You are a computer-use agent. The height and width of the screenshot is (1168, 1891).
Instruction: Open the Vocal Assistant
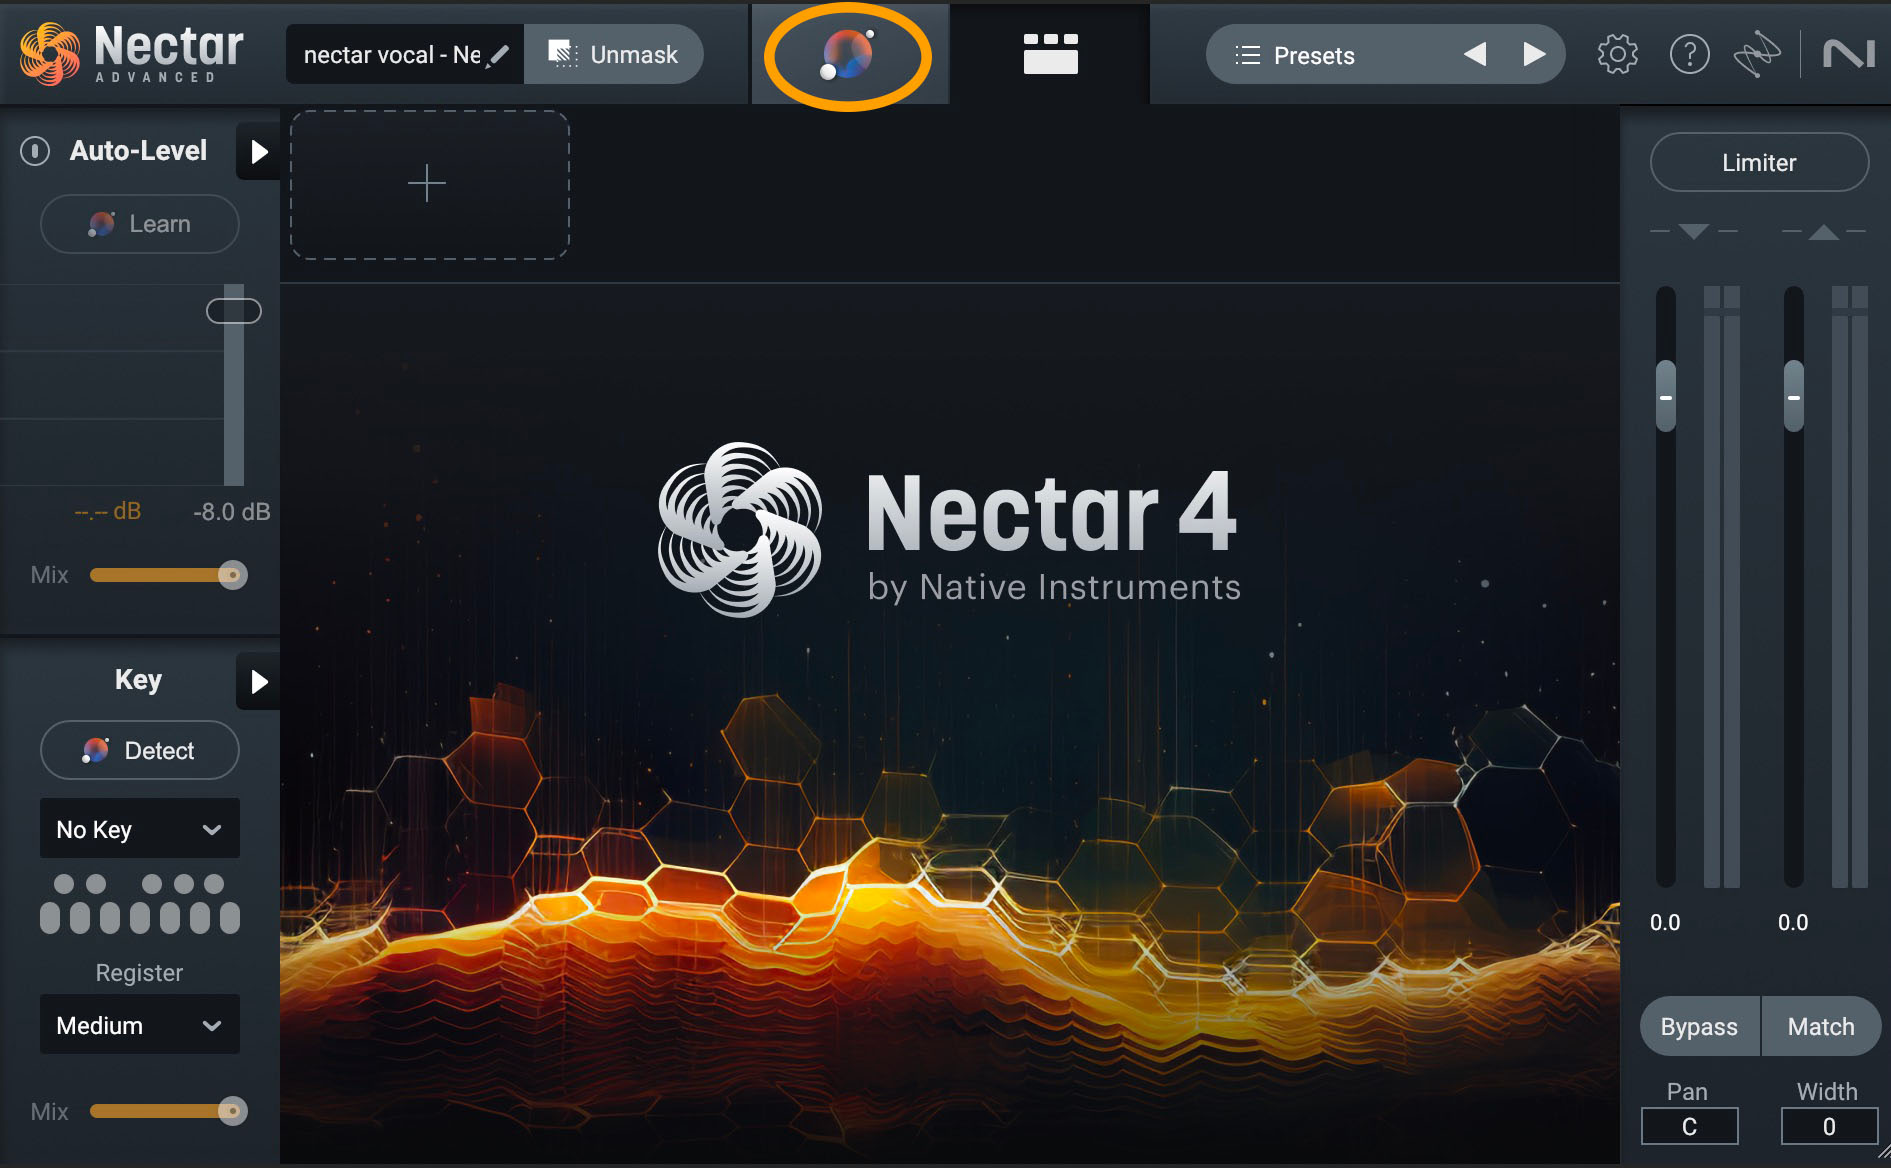[848, 54]
